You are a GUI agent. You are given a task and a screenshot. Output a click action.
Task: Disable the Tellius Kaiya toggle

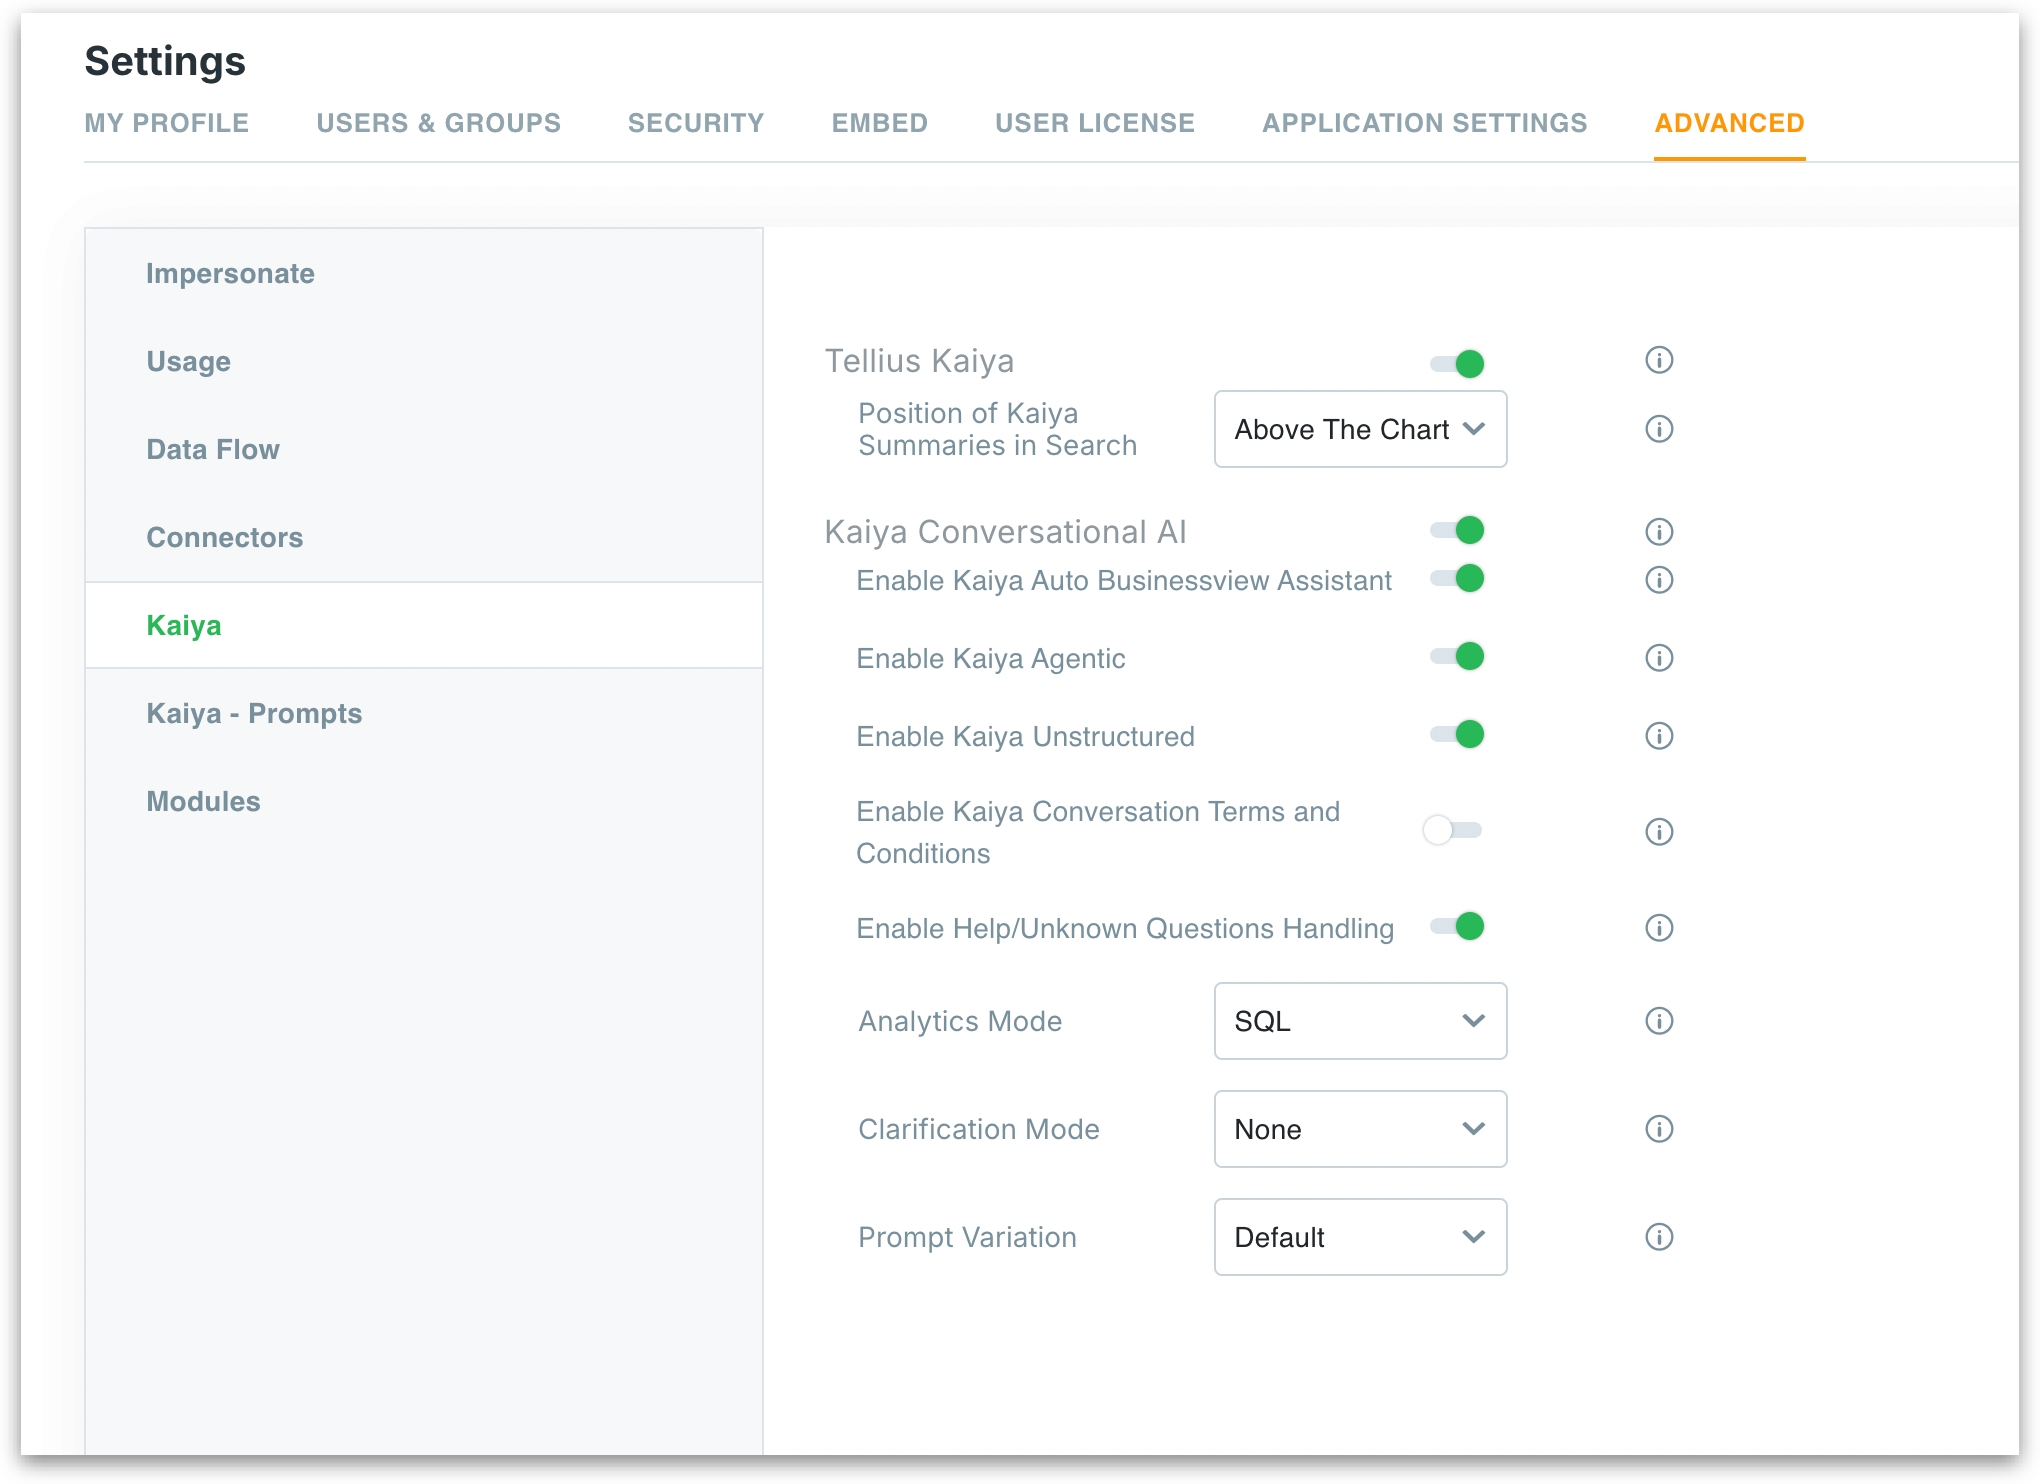click(1458, 364)
